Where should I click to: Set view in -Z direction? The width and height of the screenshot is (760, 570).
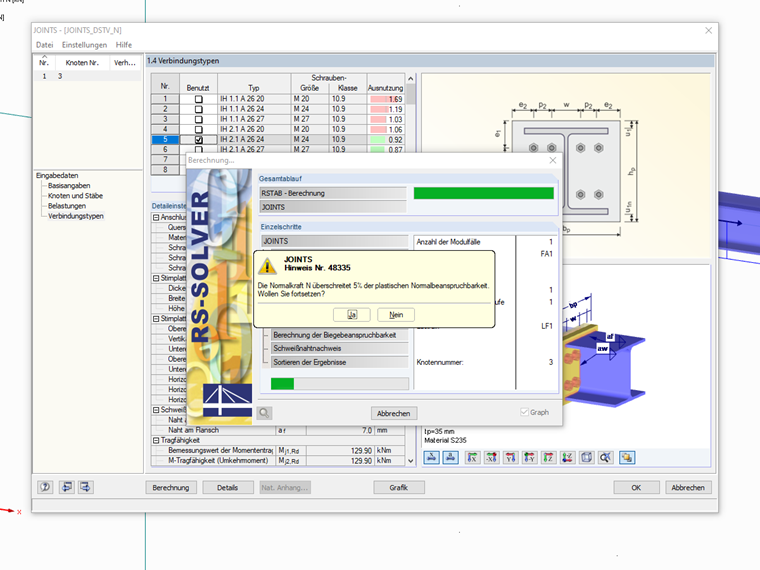coord(567,458)
